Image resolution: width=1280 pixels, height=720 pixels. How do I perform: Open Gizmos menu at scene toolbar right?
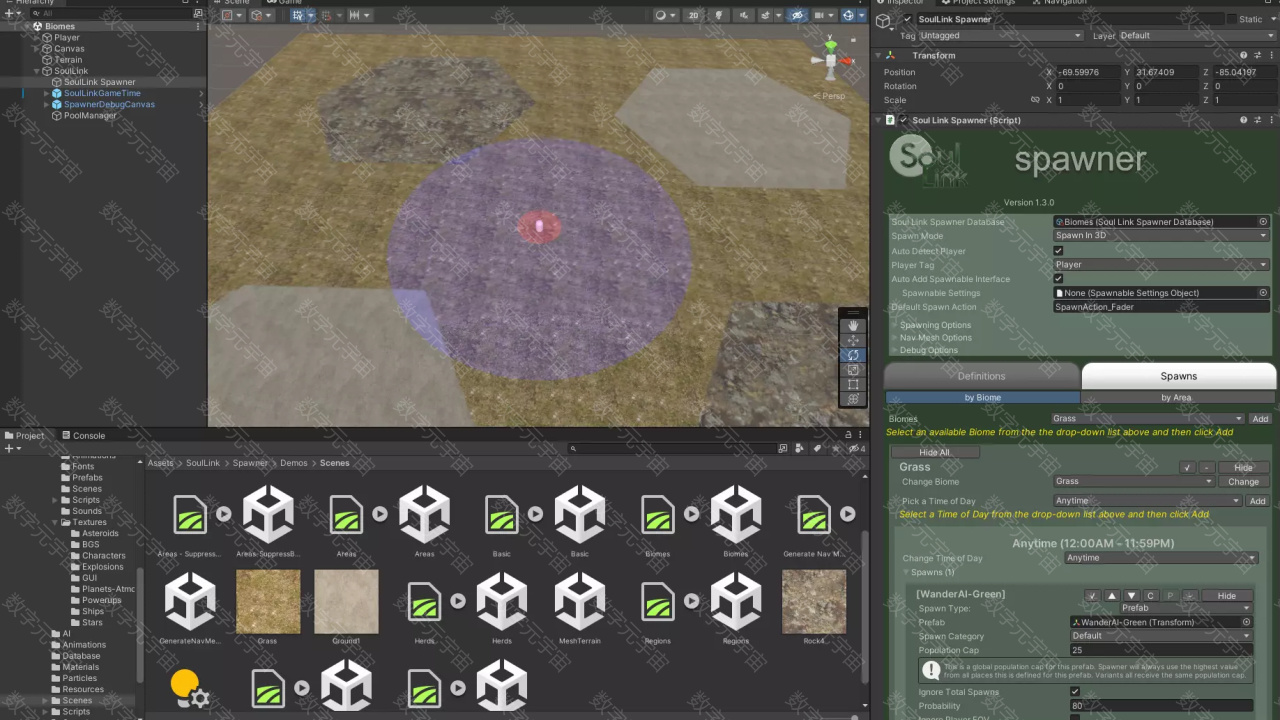[862, 15]
